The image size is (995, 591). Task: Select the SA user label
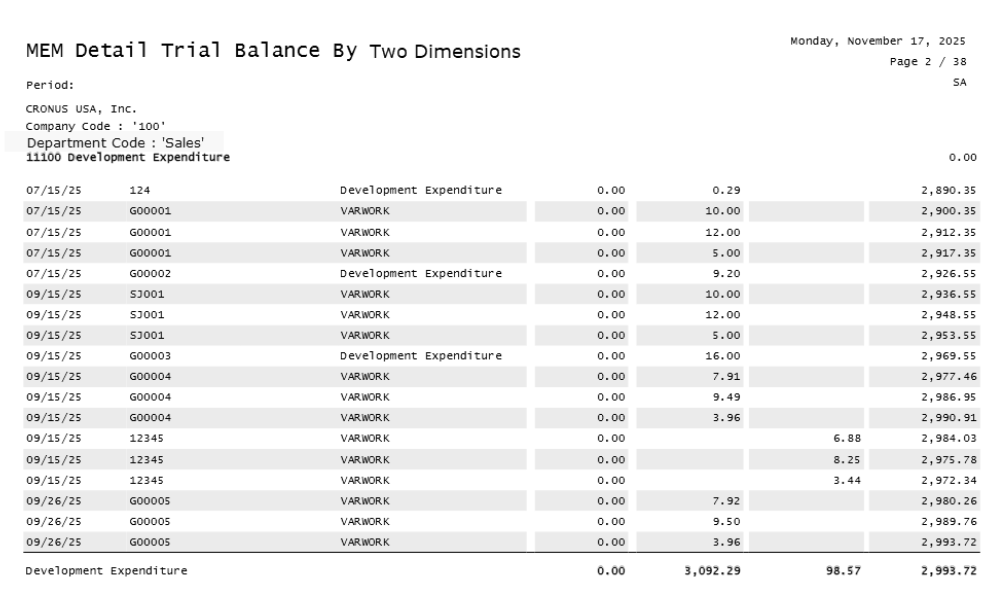(959, 83)
